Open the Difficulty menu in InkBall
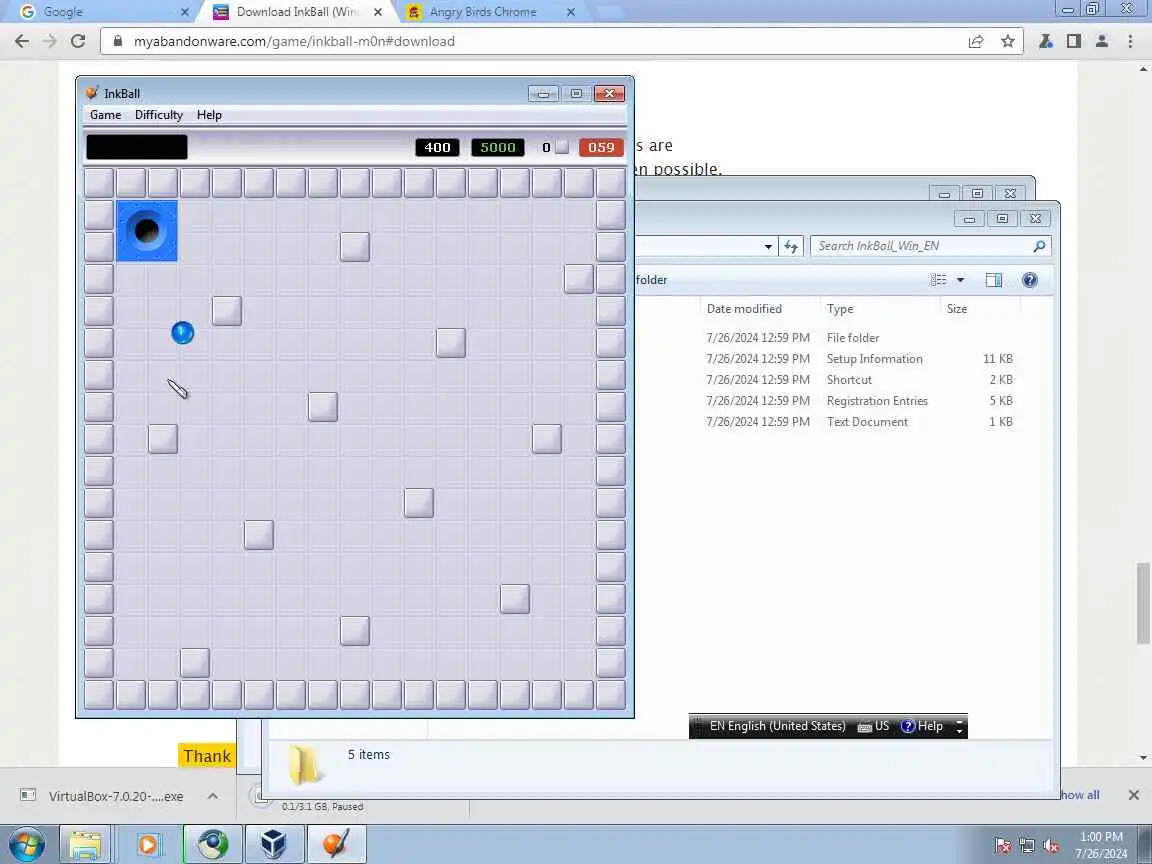The image size is (1152, 864). click(x=159, y=115)
